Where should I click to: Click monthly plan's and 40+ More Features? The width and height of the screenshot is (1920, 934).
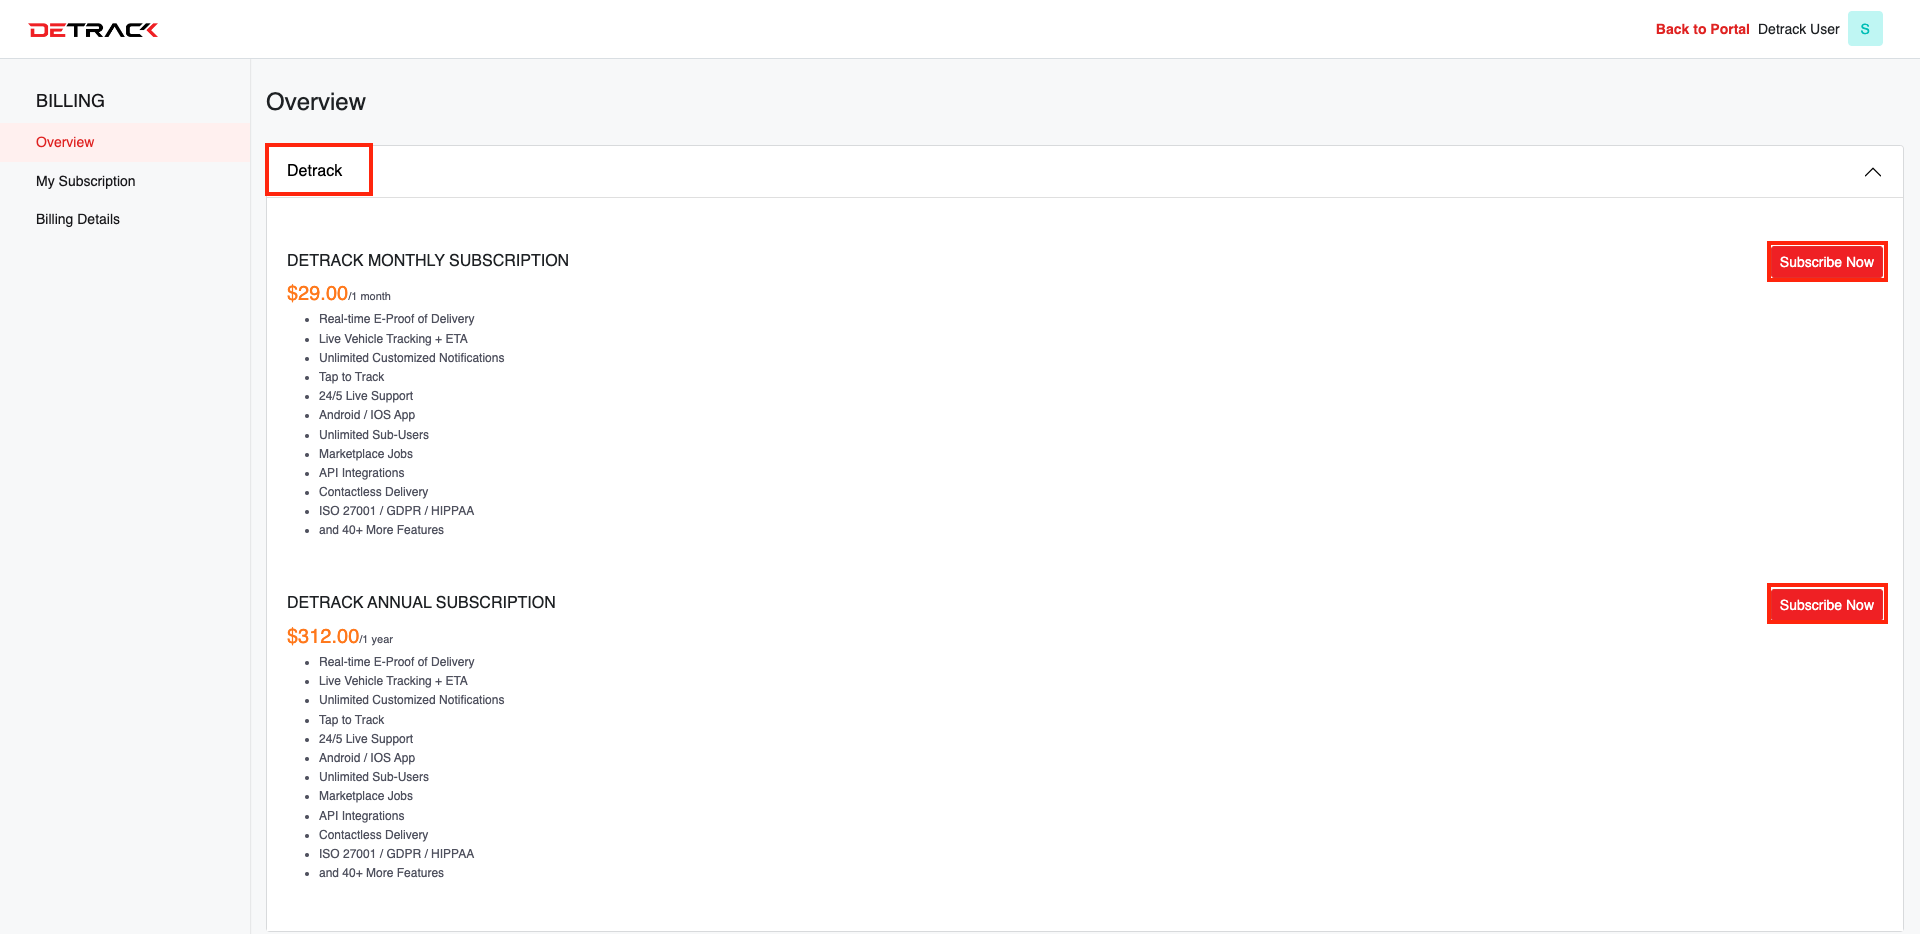pos(381,530)
